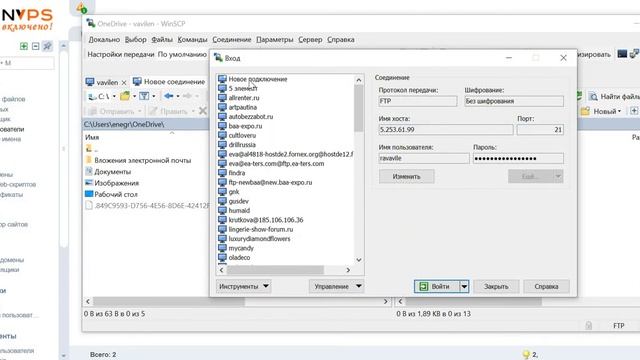The image size is (640, 360).
Task: Click the Найти файлы toolbar button
Action: click(614, 96)
